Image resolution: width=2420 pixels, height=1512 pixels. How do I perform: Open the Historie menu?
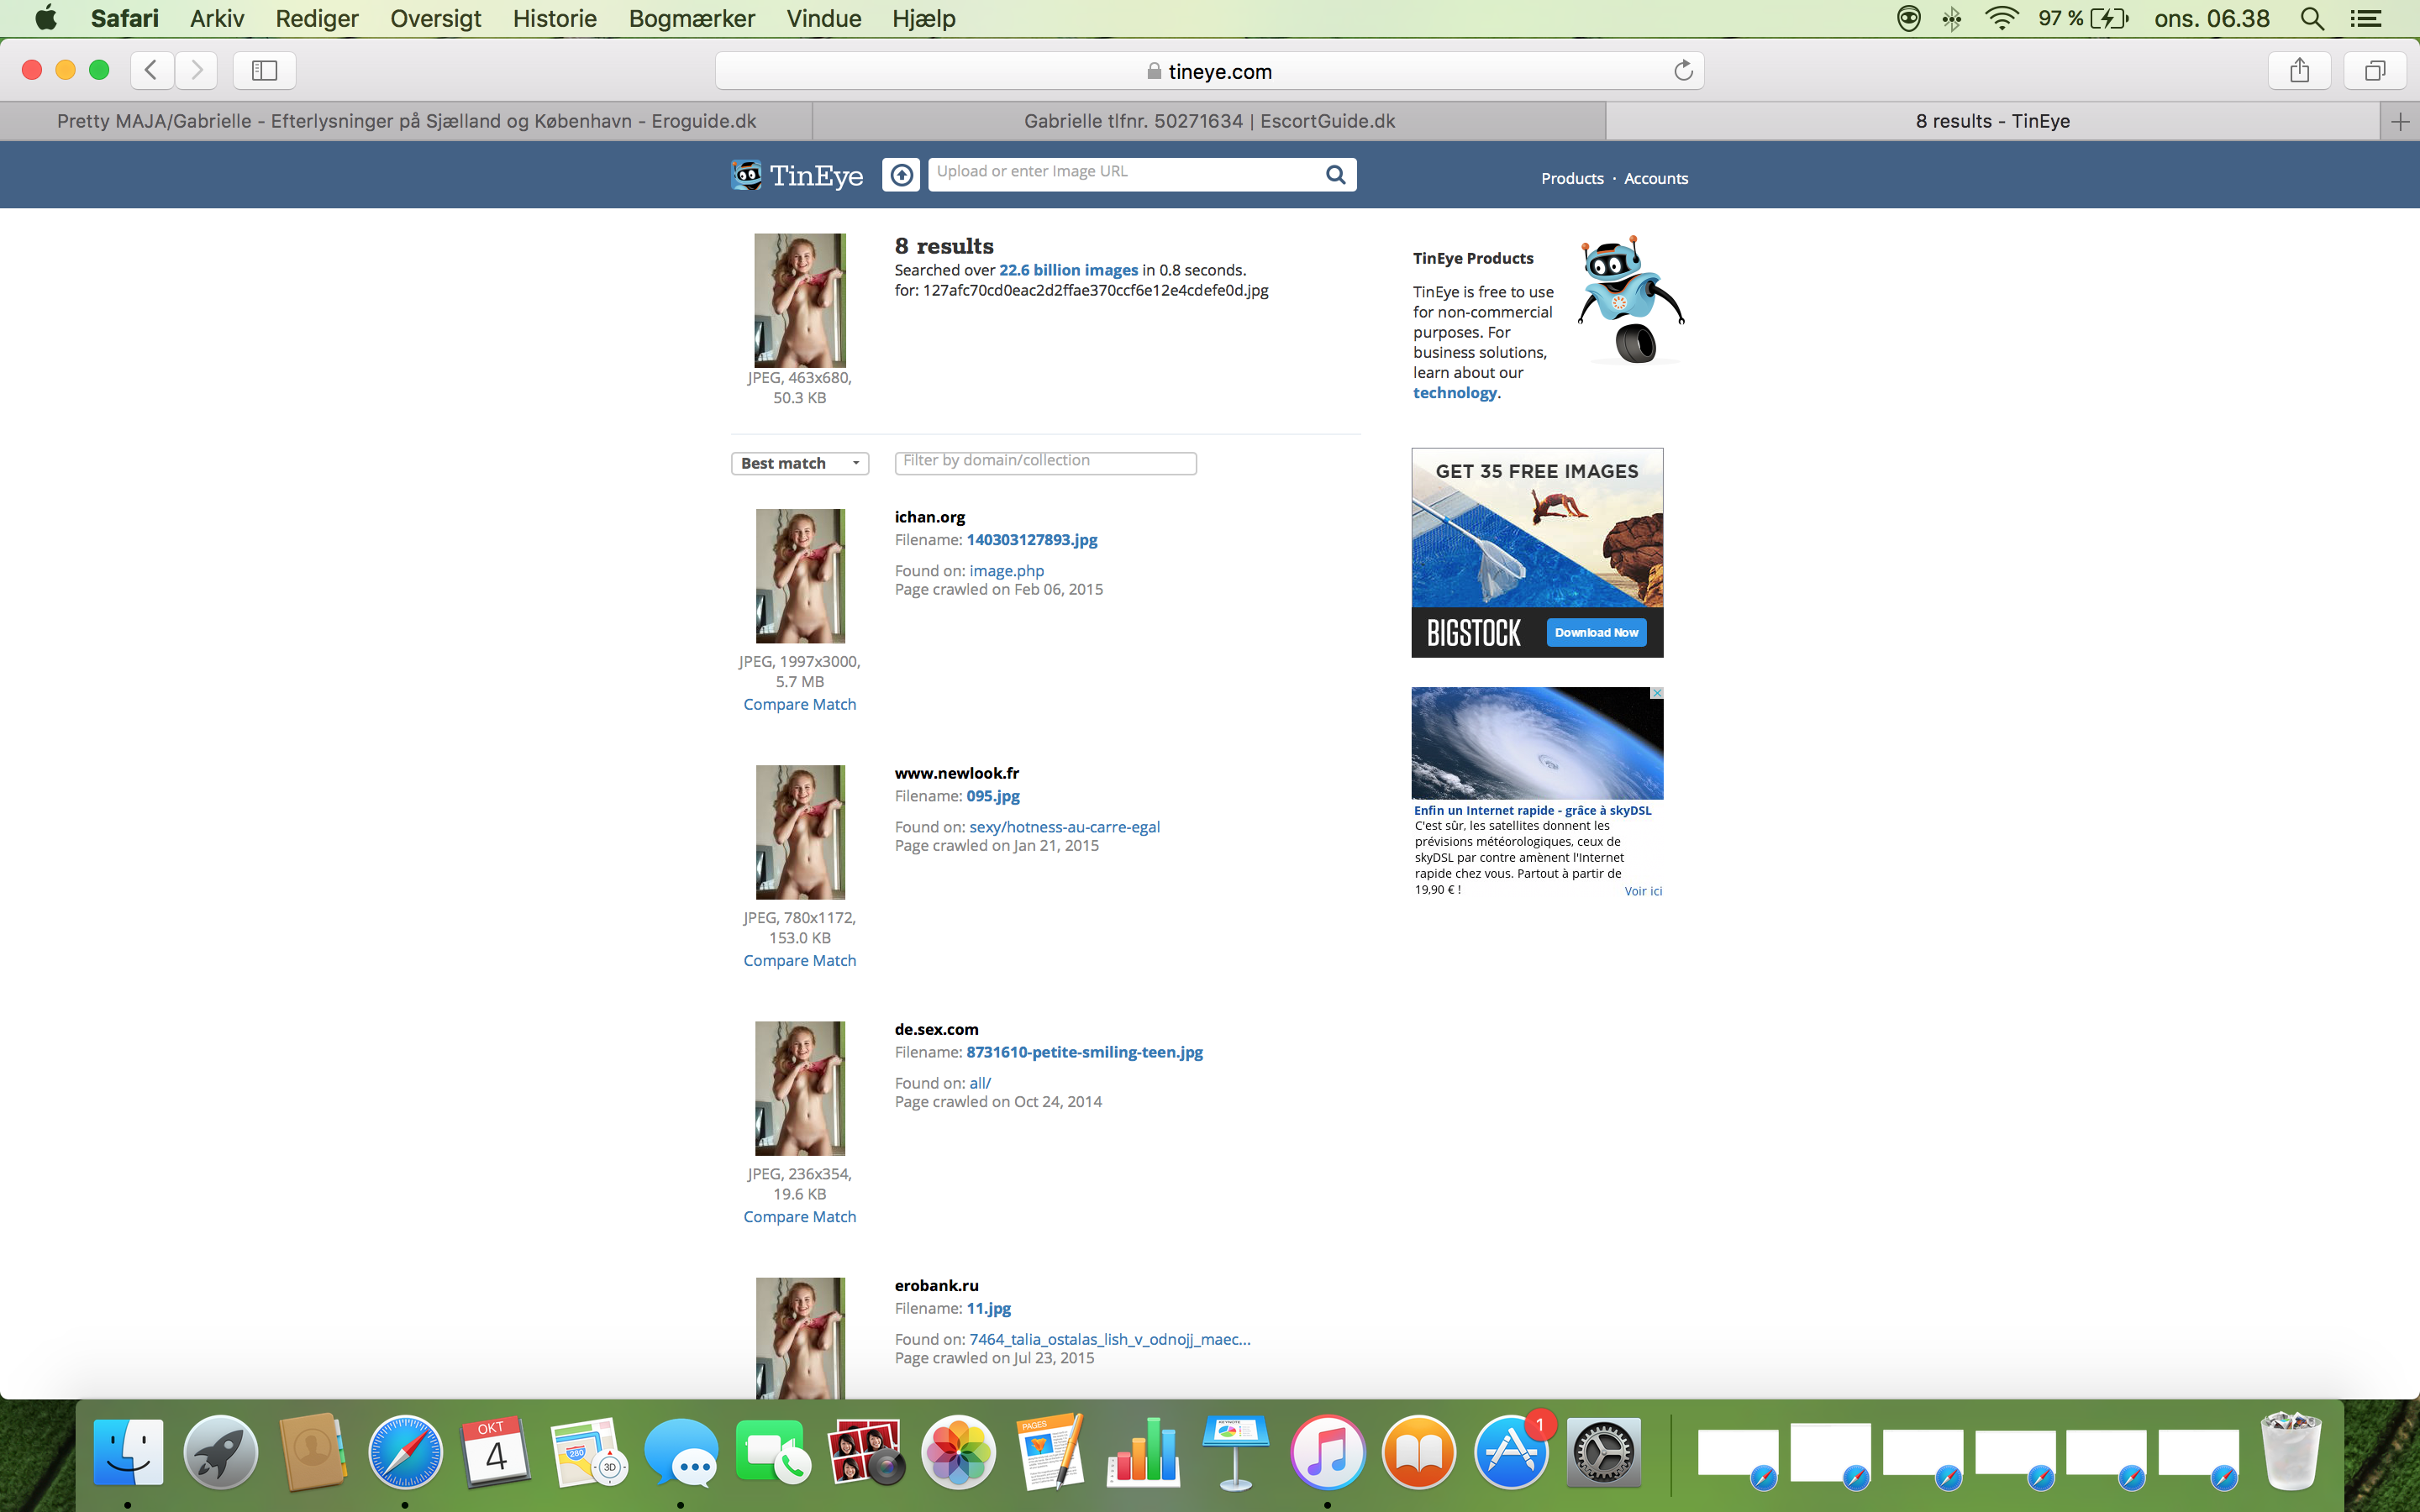pyautogui.click(x=555, y=18)
